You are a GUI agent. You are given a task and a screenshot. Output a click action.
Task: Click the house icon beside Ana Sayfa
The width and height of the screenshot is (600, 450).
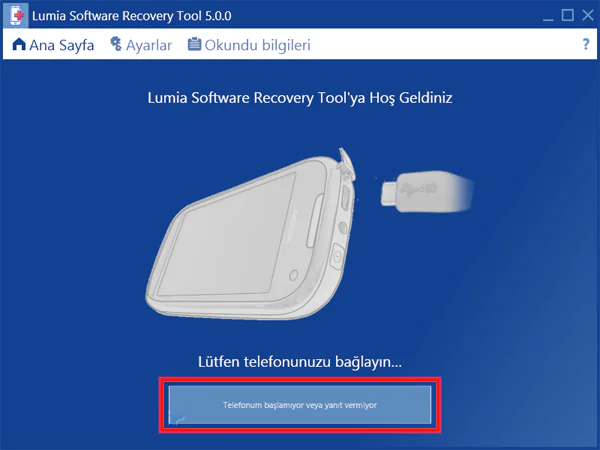tap(19, 44)
